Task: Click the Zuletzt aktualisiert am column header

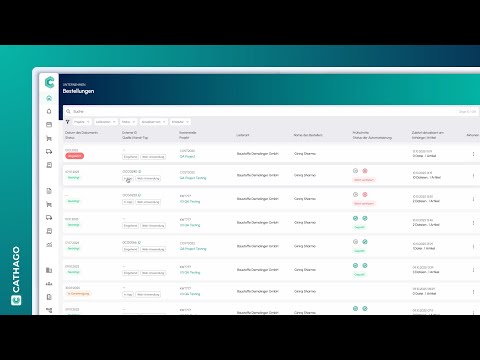Action: pos(428,133)
